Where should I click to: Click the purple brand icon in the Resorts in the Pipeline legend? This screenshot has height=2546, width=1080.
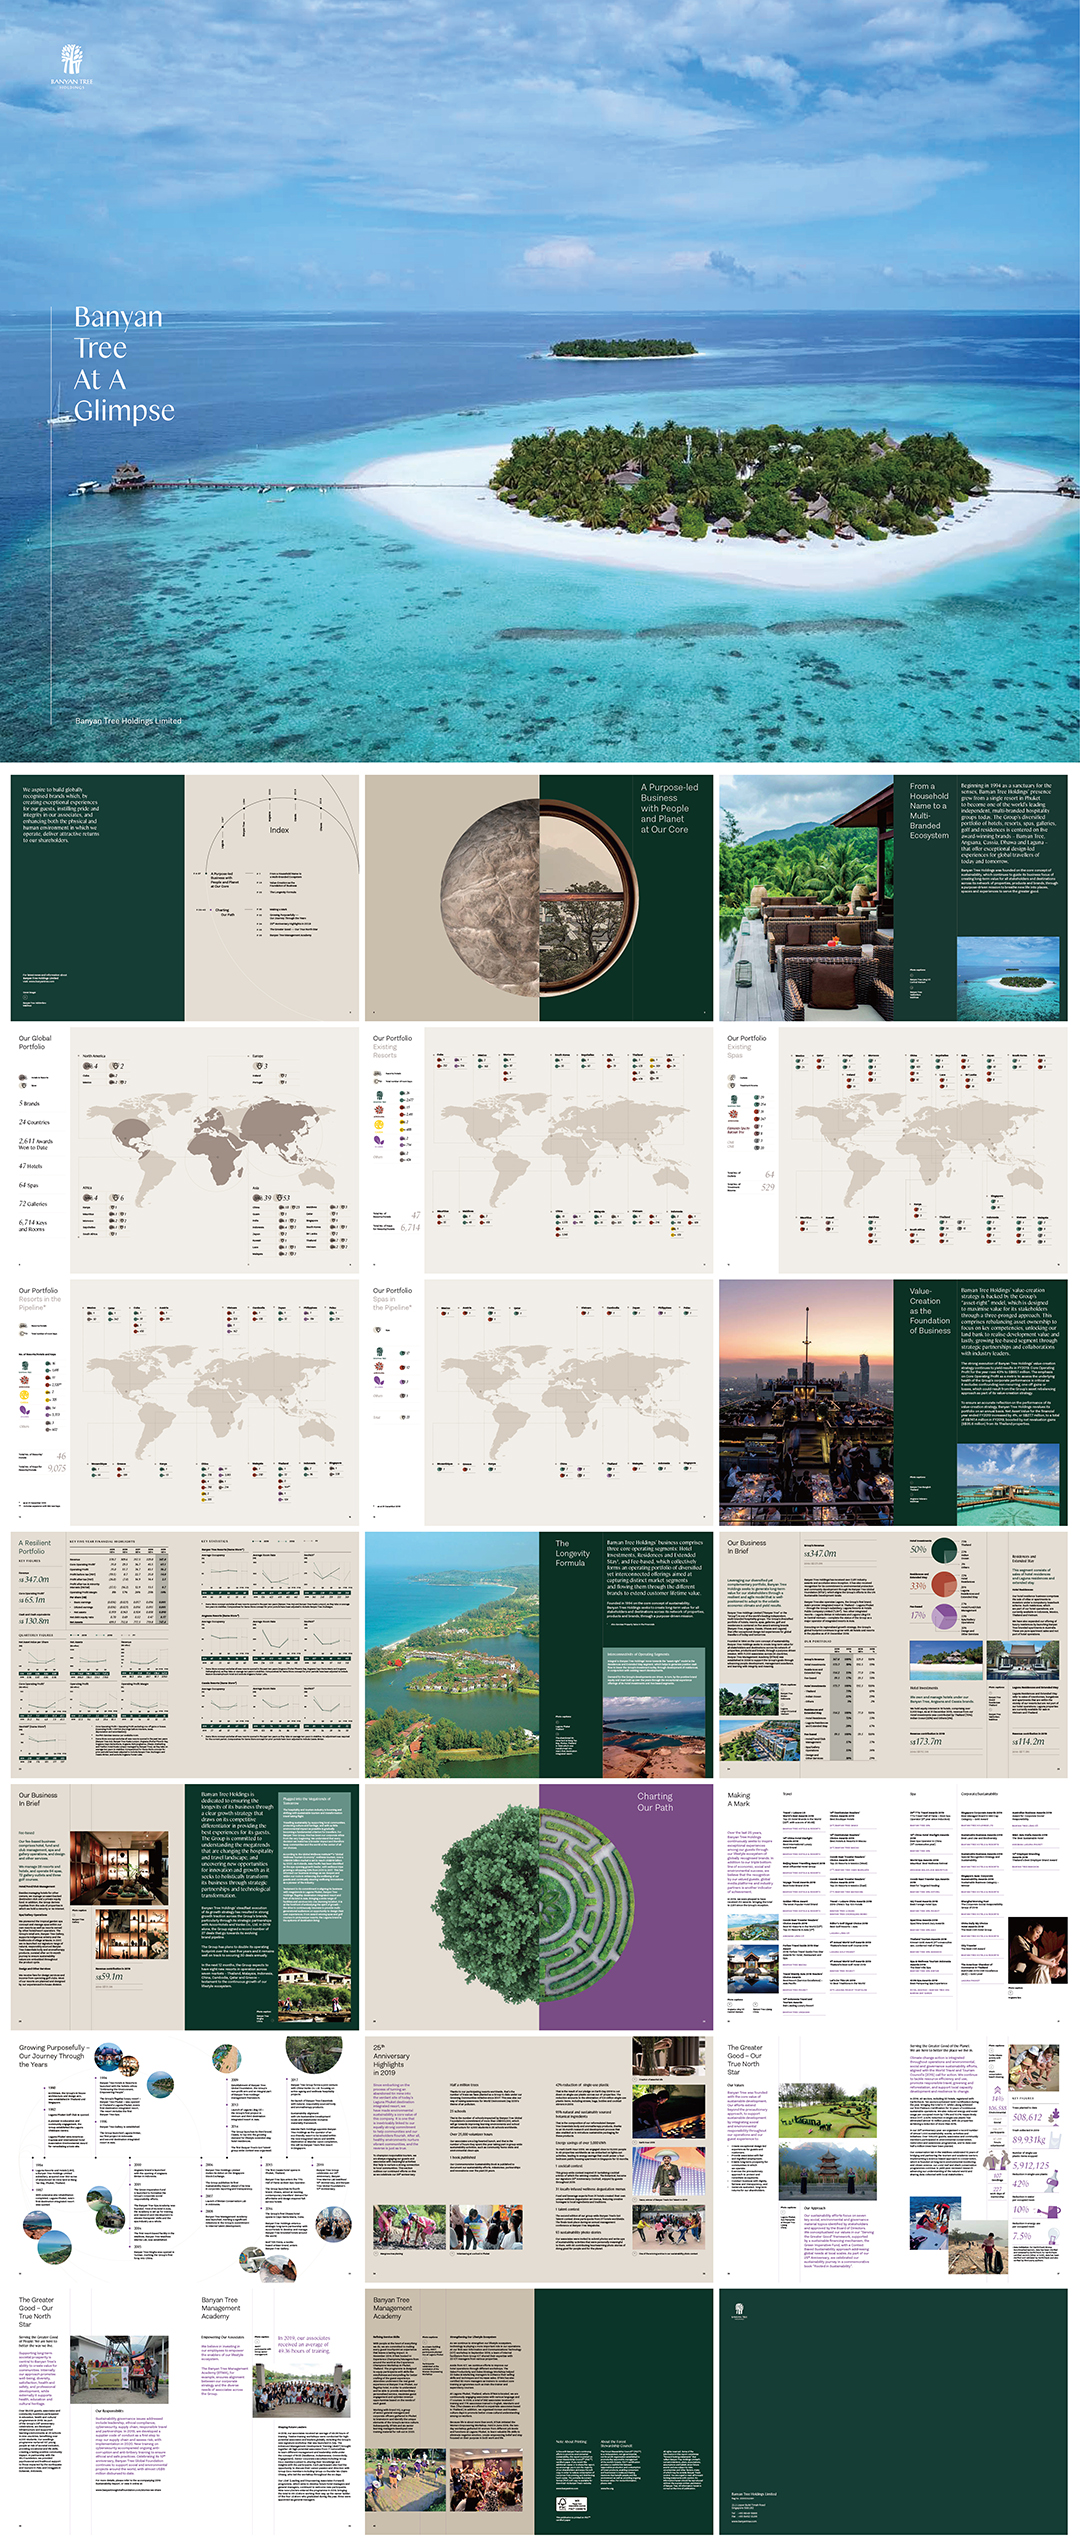pyautogui.click(x=24, y=1411)
